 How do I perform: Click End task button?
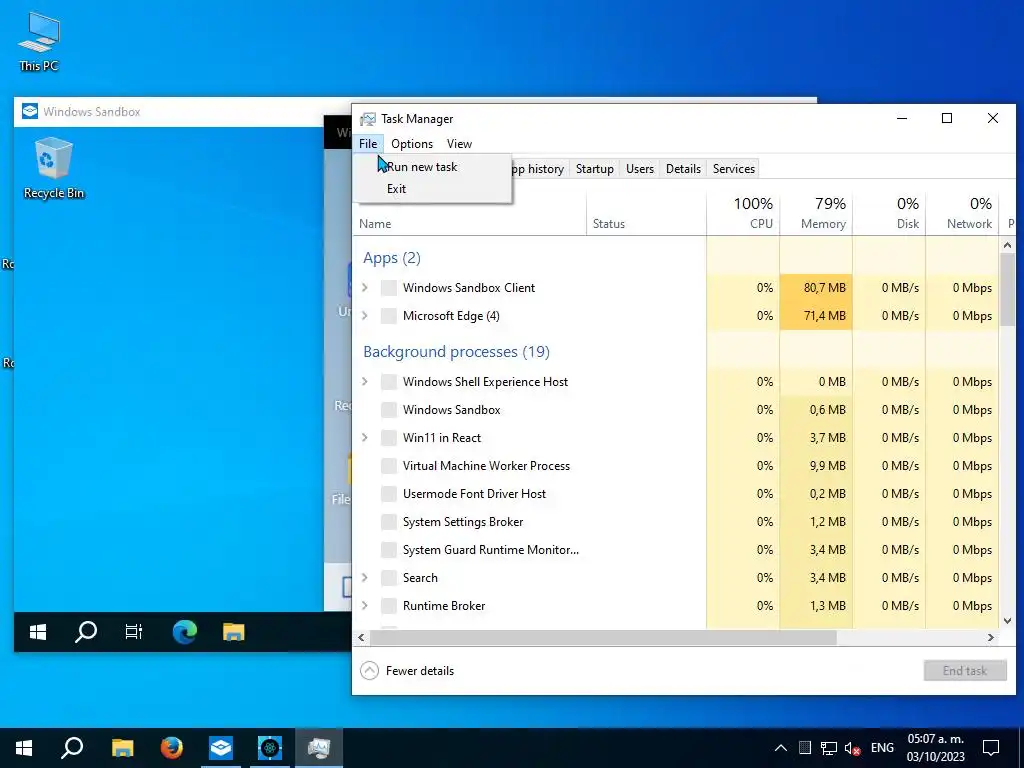[x=965, y=671]
